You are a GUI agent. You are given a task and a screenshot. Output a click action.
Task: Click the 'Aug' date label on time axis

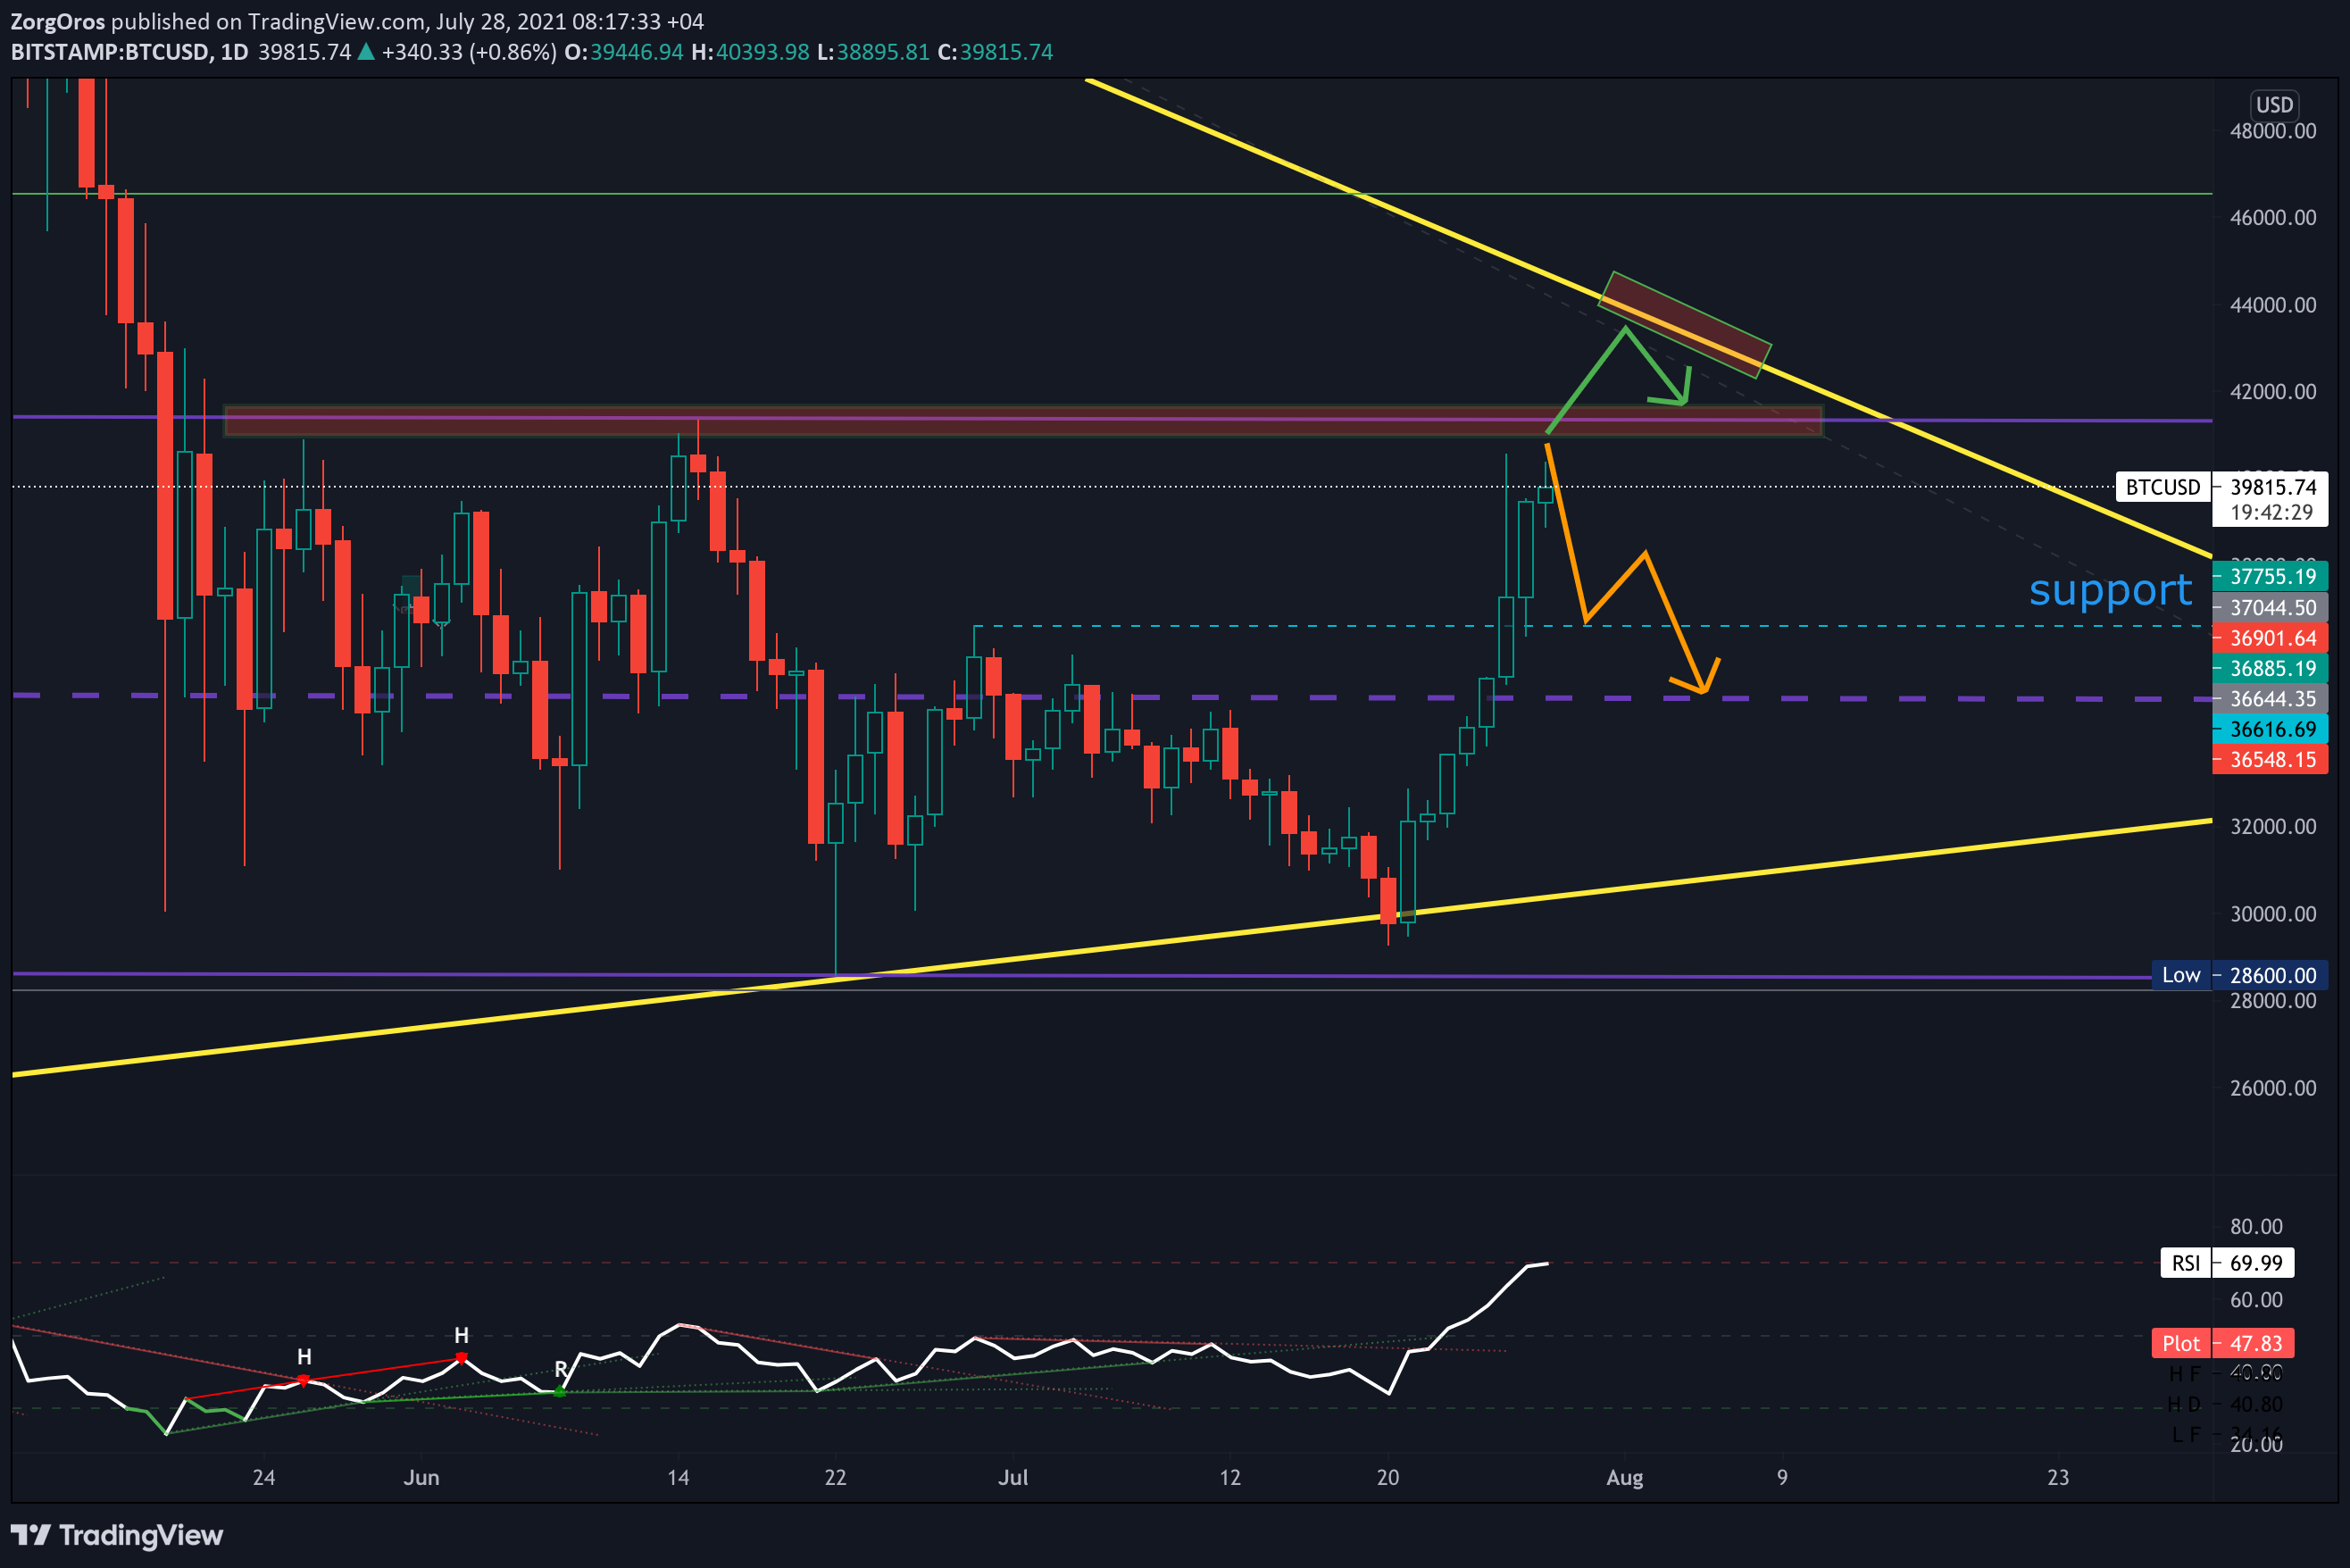(1624, 1478)
